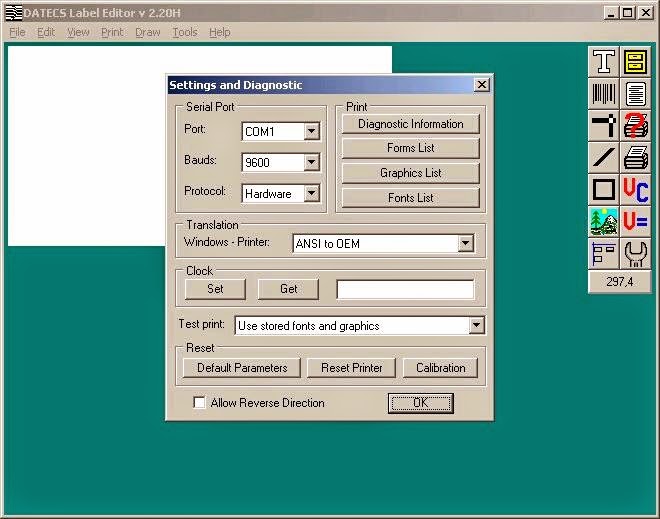Viewport: 660px width, 519px height.
Task: Open the Test print options dropdown
Action: pos(476,325)
